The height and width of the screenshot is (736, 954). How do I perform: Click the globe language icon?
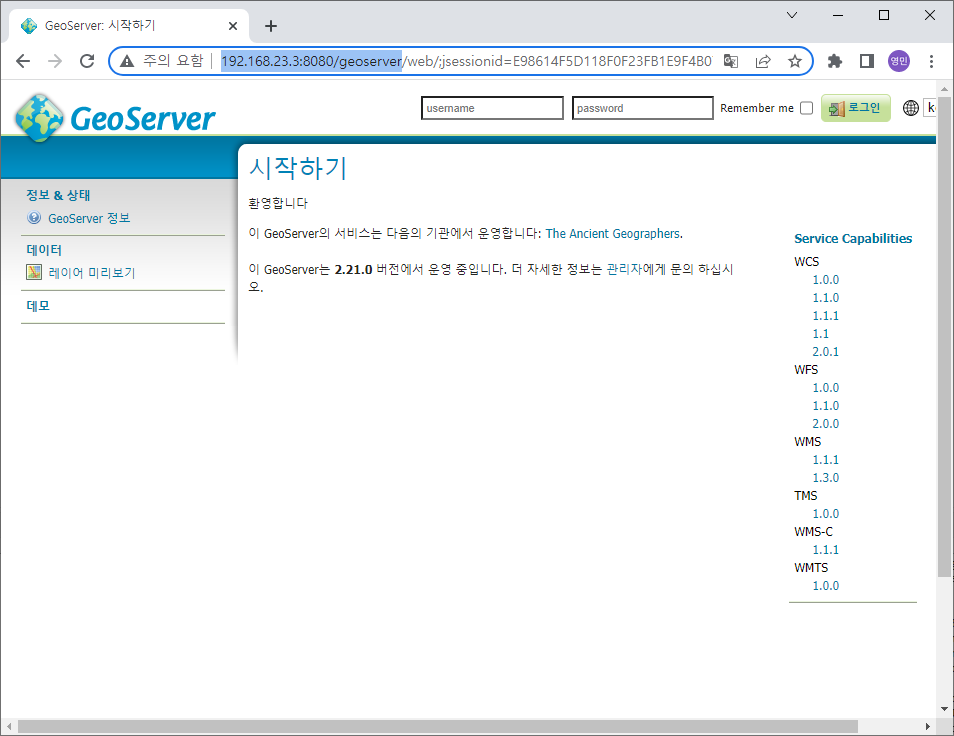[910, 108]
